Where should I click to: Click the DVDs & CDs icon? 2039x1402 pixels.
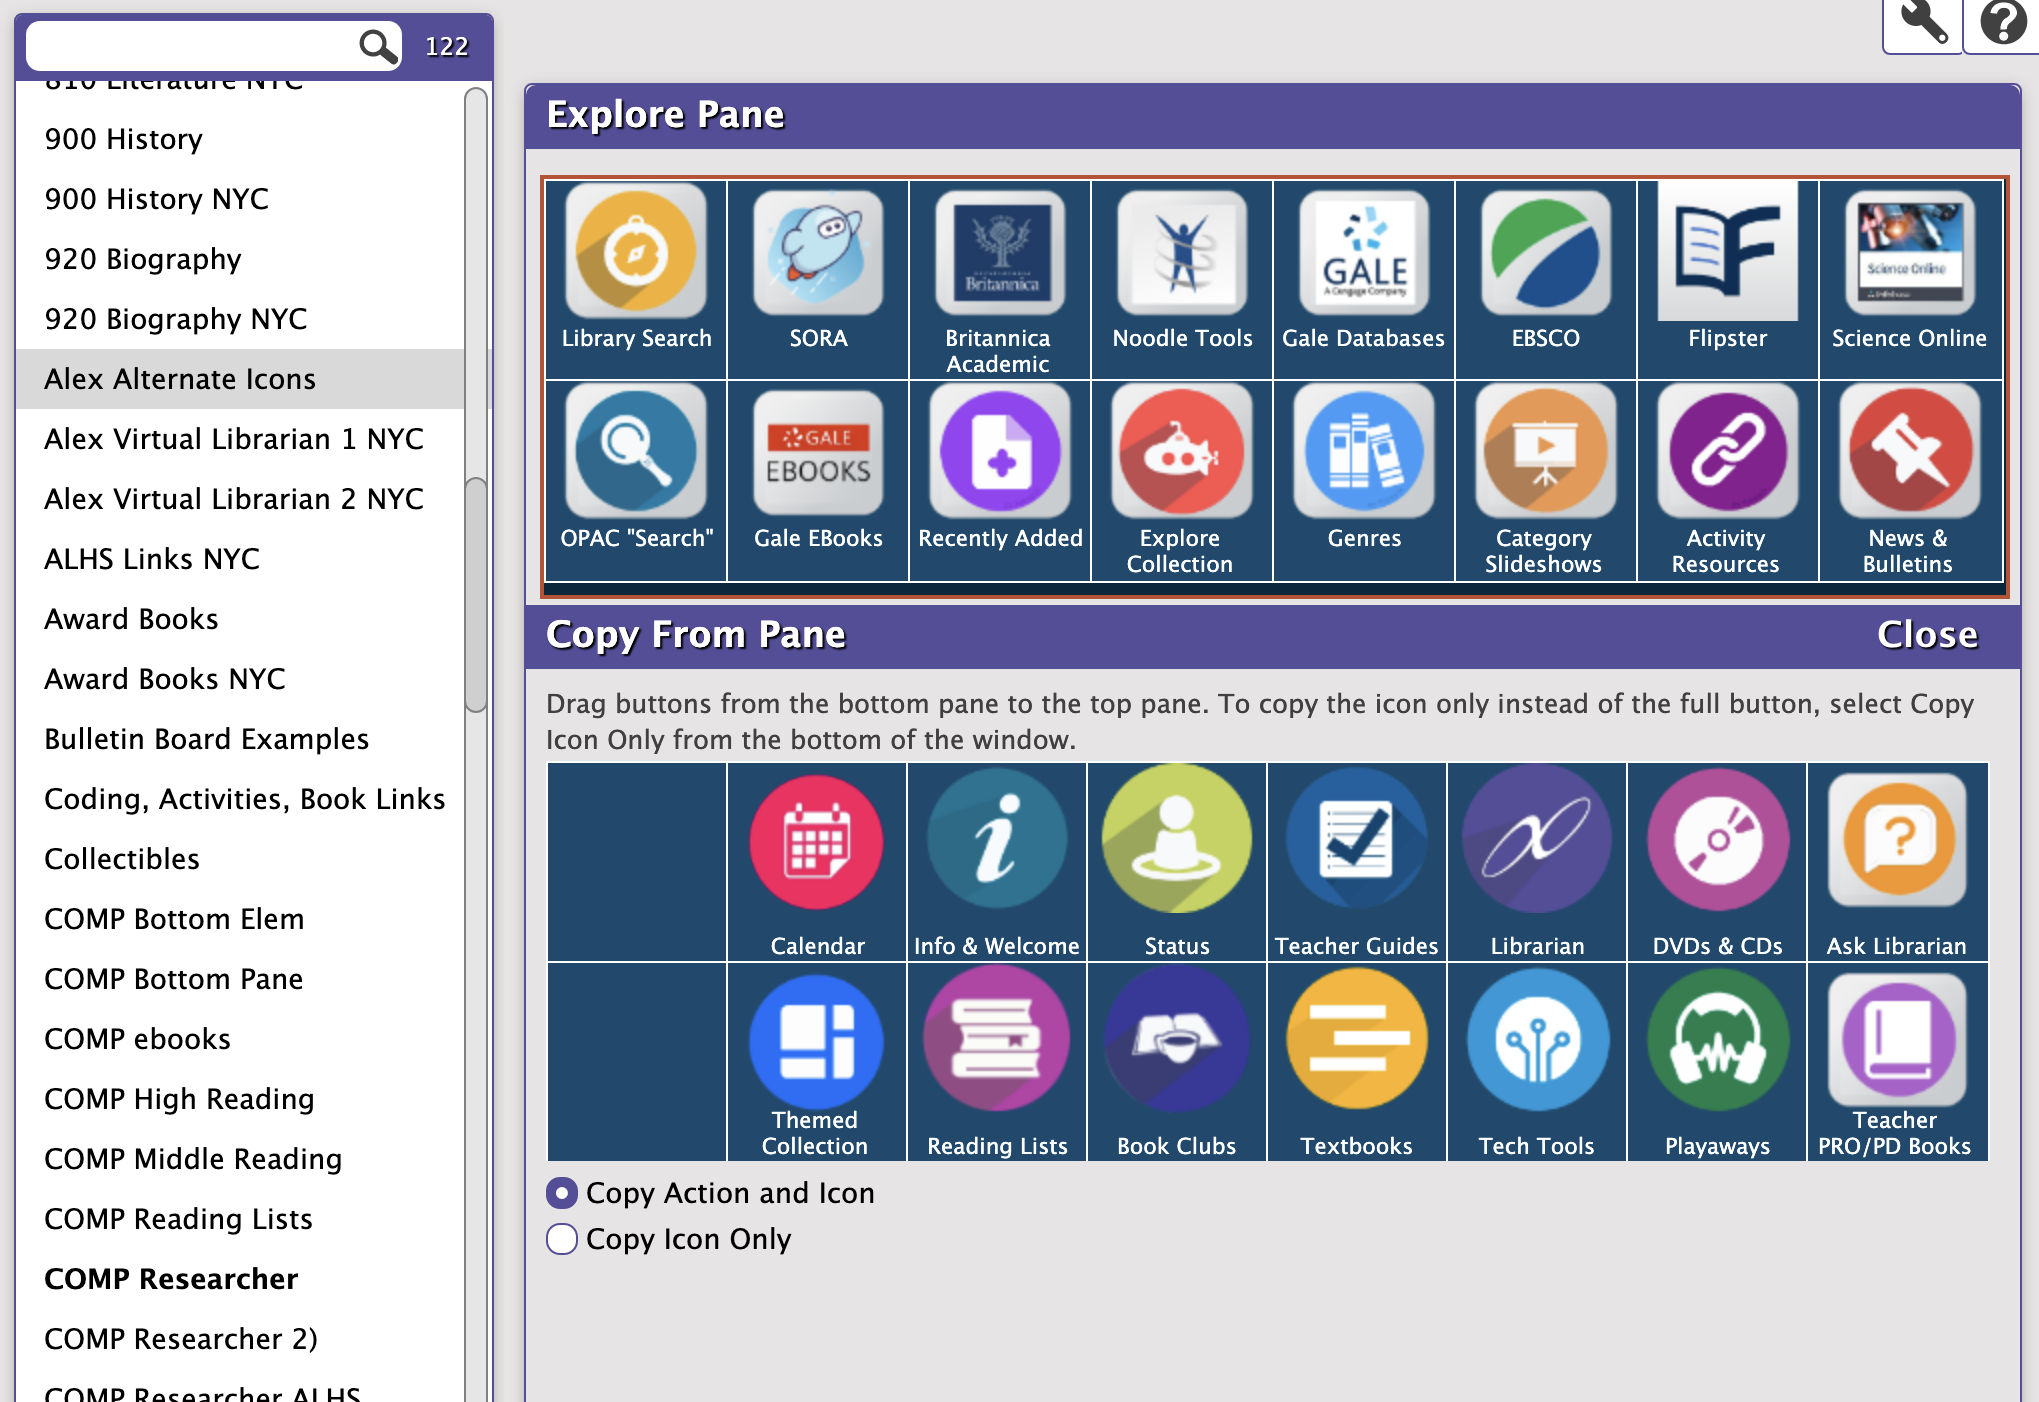(x=1718, y=840)
